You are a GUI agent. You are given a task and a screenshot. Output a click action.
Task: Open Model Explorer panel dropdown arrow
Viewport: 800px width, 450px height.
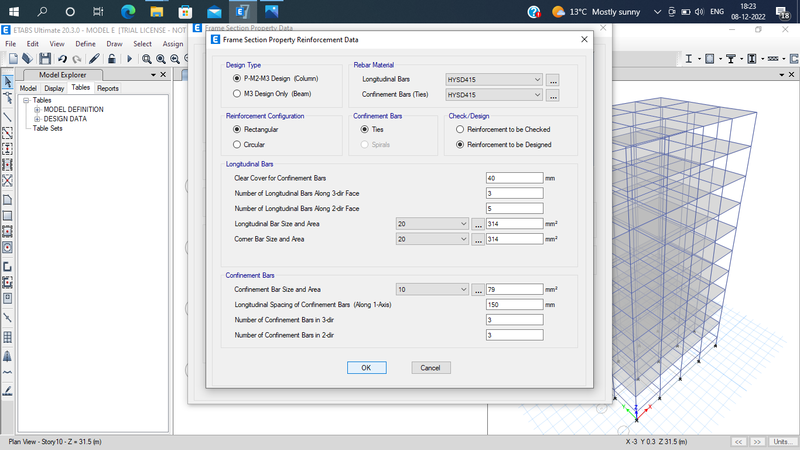[153, 75]
